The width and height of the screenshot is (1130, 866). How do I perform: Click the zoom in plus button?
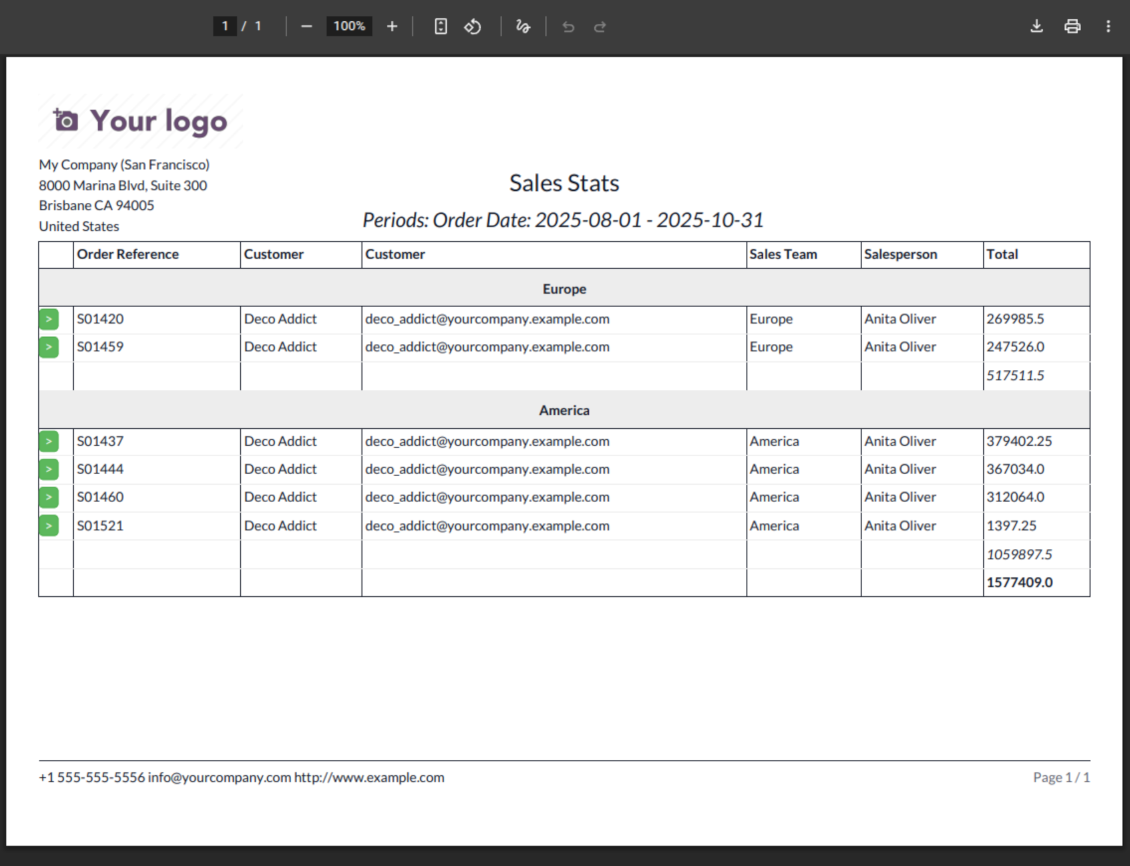(392, 26)
